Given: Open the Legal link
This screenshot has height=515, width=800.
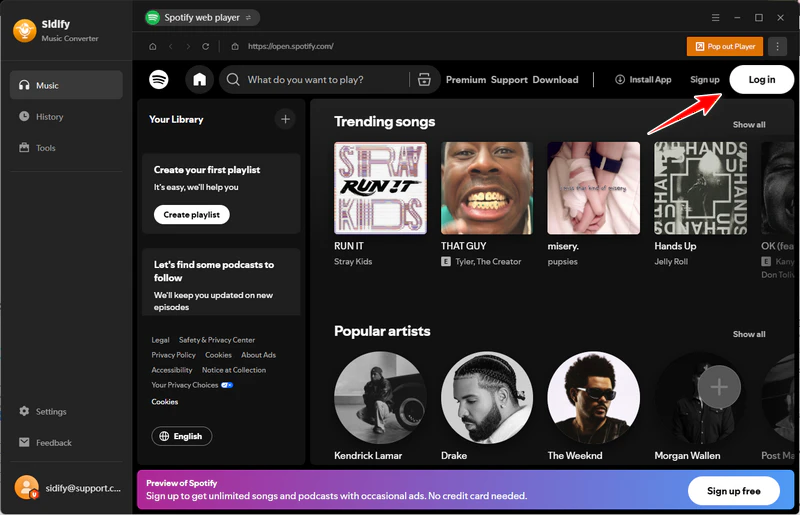Looking at the screenshot, I should (160, 340).
